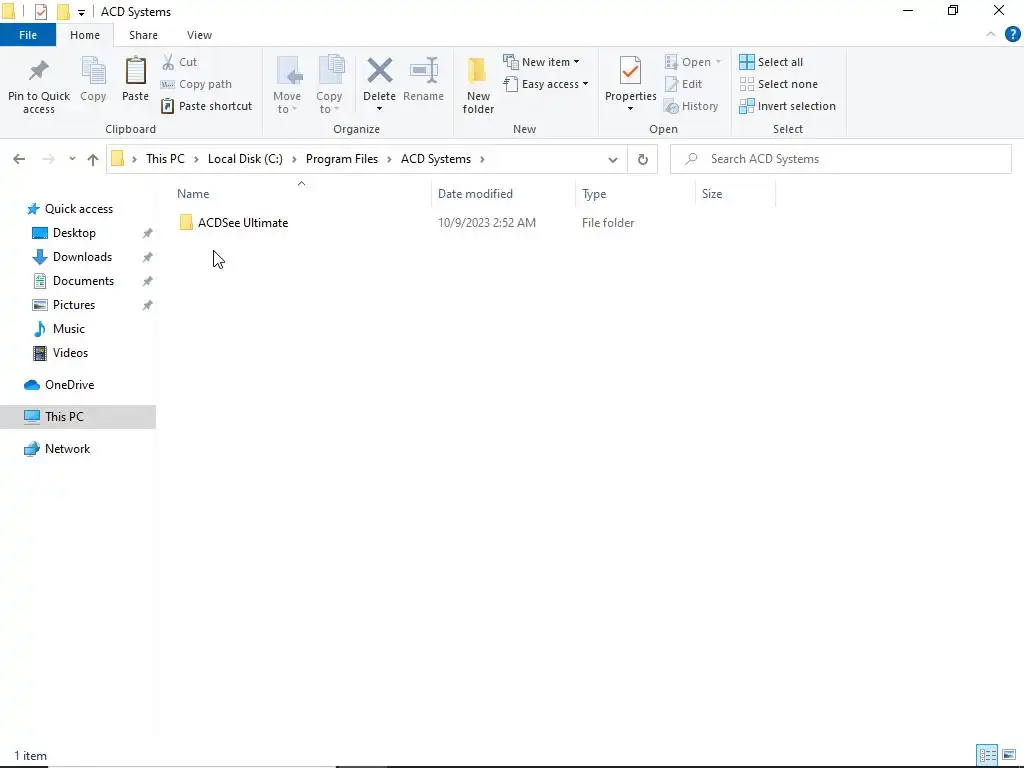Open the Copy to menu
Screen dimensions: 1024x768
[329, 85]
